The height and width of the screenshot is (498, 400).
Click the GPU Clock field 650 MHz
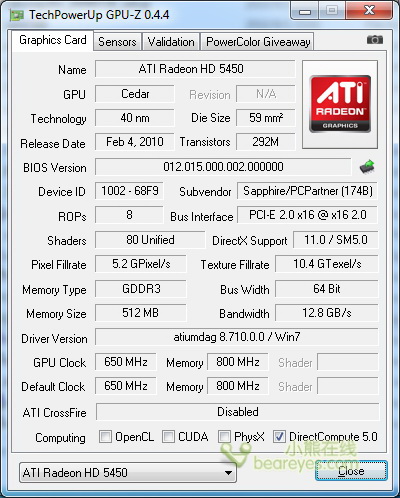[126, 362]
